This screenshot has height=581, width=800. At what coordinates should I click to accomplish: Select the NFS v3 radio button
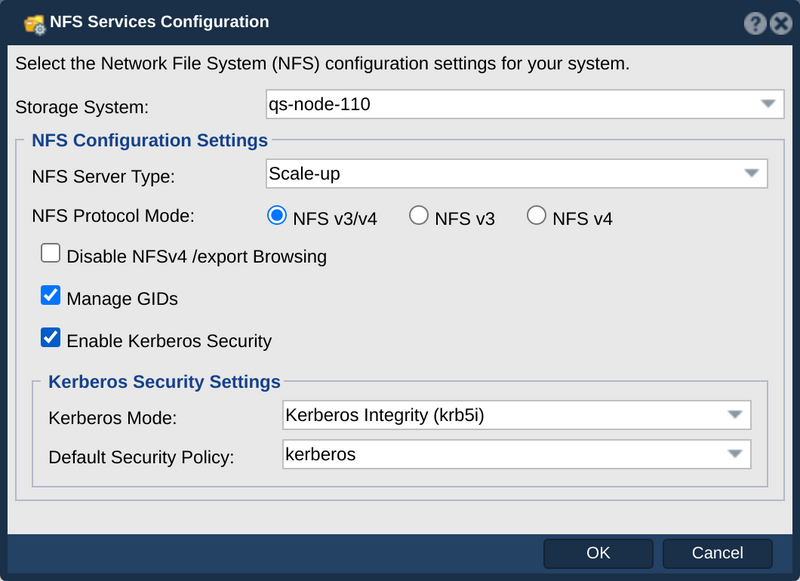click(x=418, y=215)
